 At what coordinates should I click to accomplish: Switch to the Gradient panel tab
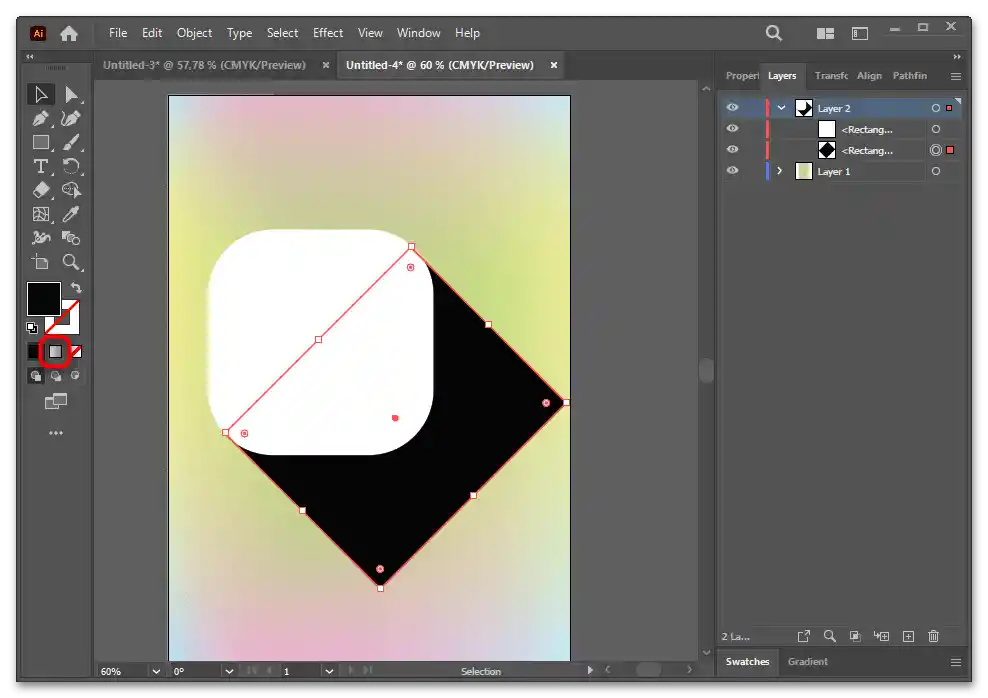pos(808,661)
